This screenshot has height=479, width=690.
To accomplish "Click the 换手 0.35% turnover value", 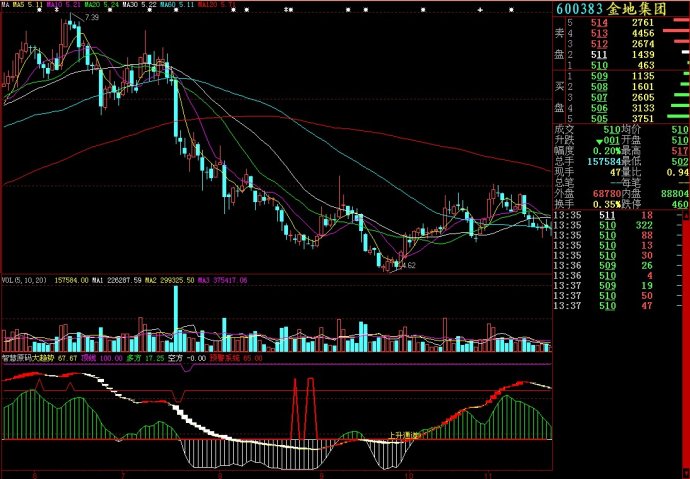I will click(606, 204).
